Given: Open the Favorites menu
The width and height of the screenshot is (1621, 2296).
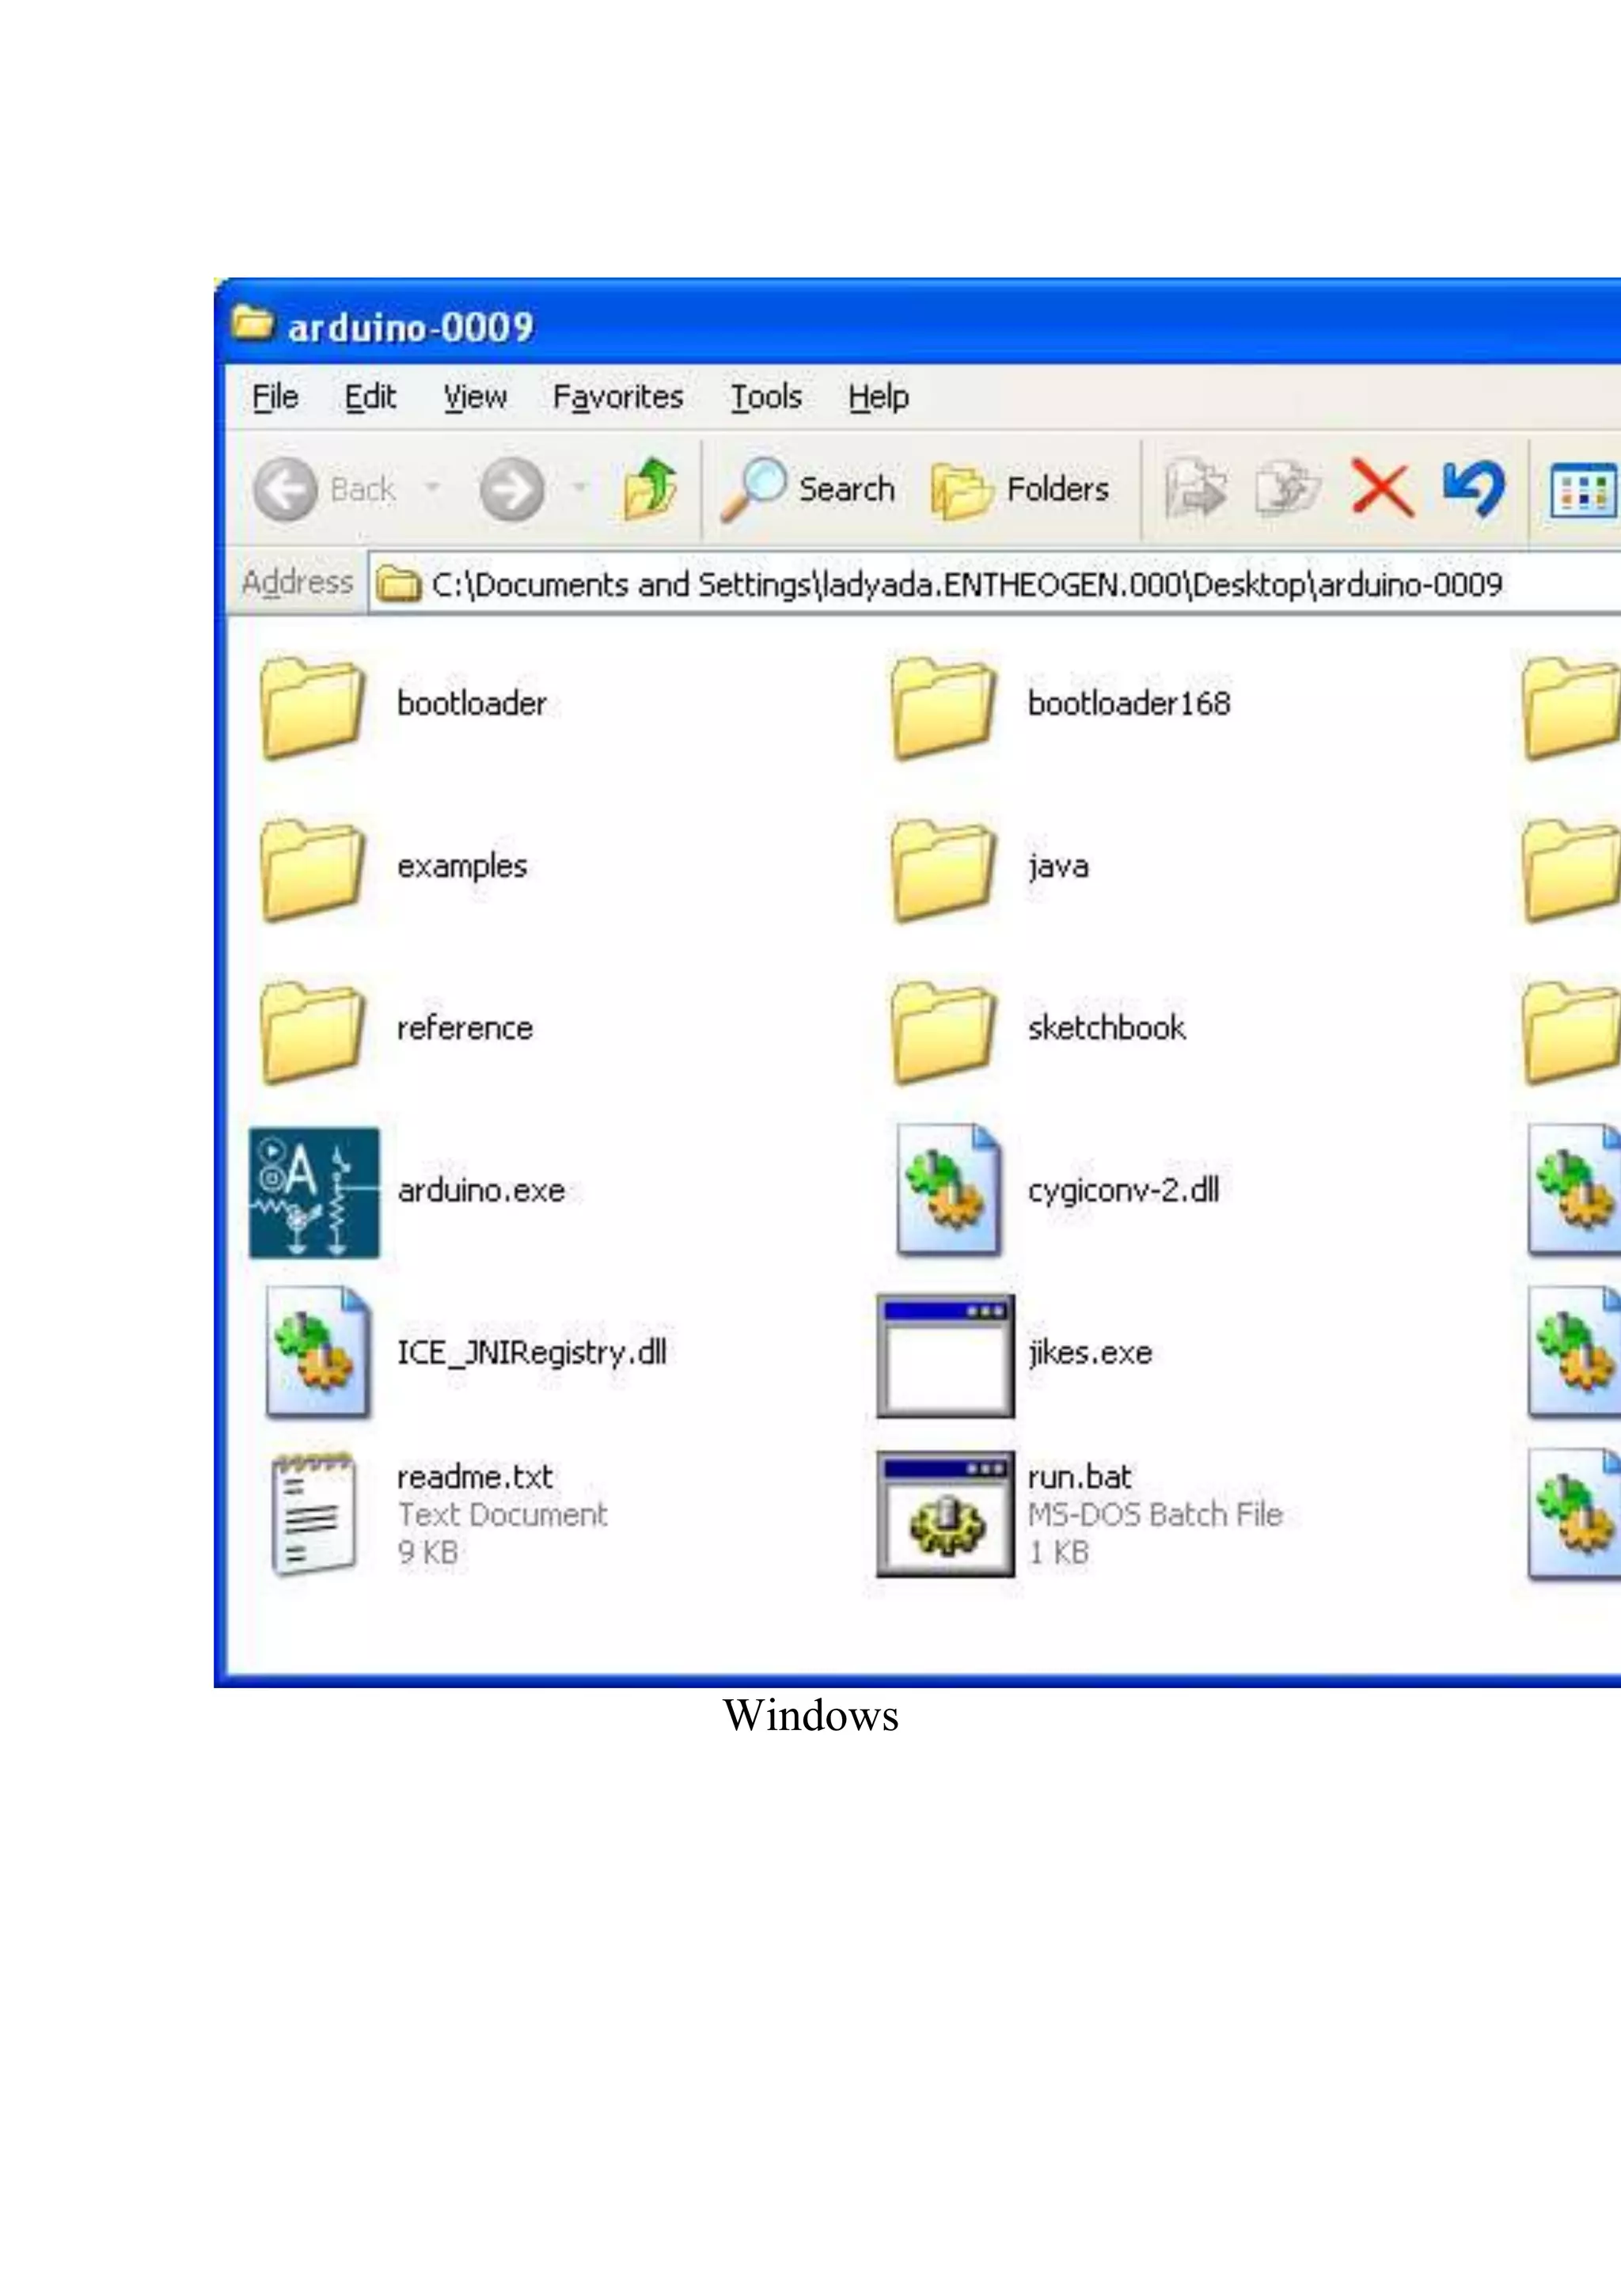Looking at the screenshot, I should [618, 398].
